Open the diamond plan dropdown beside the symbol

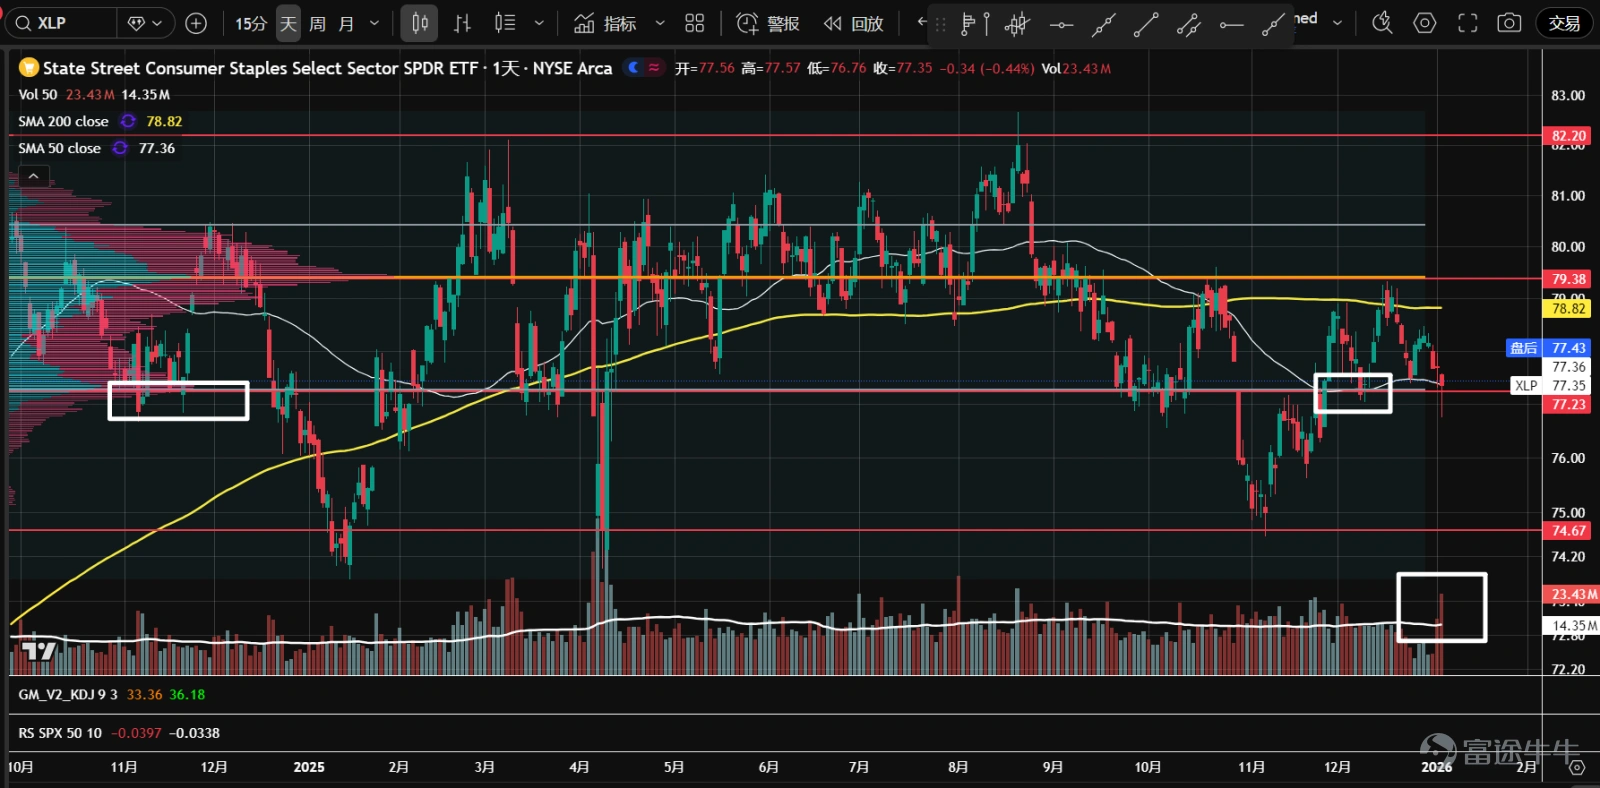(146, 23)
